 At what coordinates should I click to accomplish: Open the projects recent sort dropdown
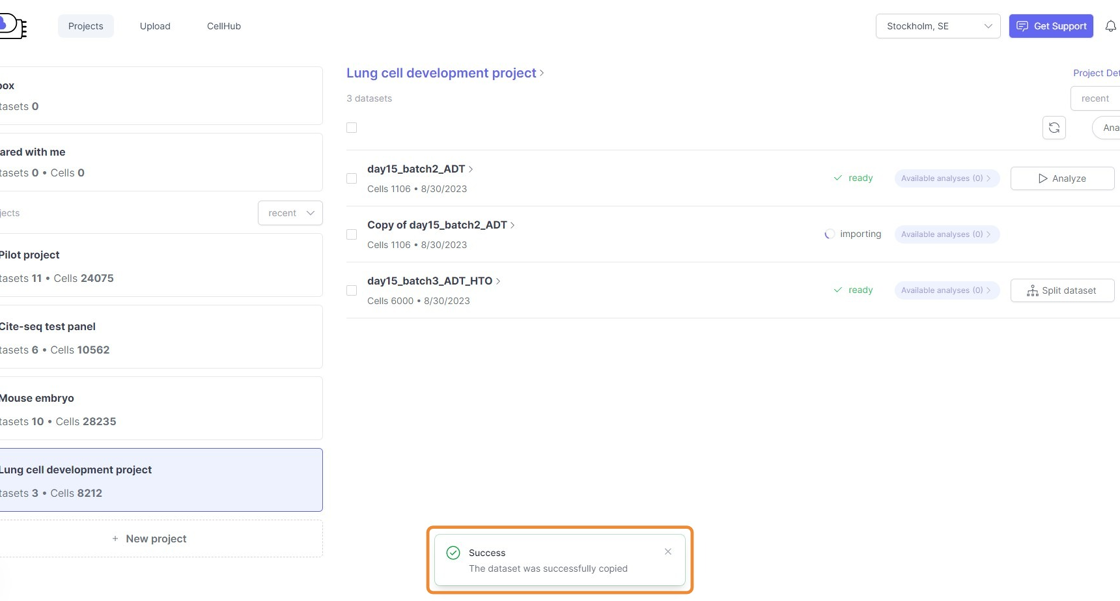[290, 213]
